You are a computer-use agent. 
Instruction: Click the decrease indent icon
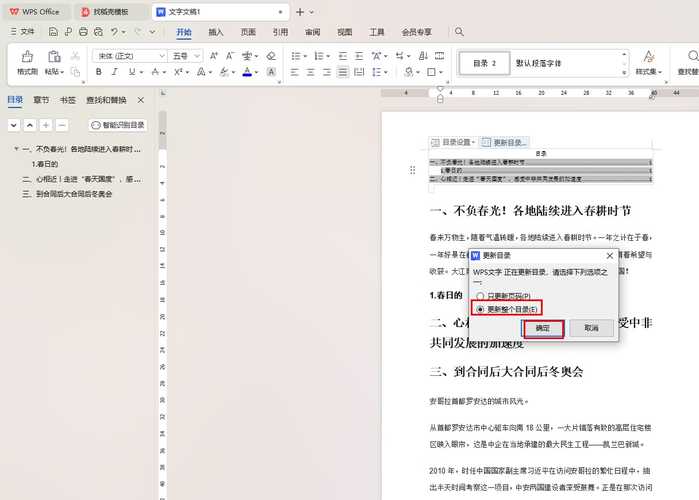(342, 56)
